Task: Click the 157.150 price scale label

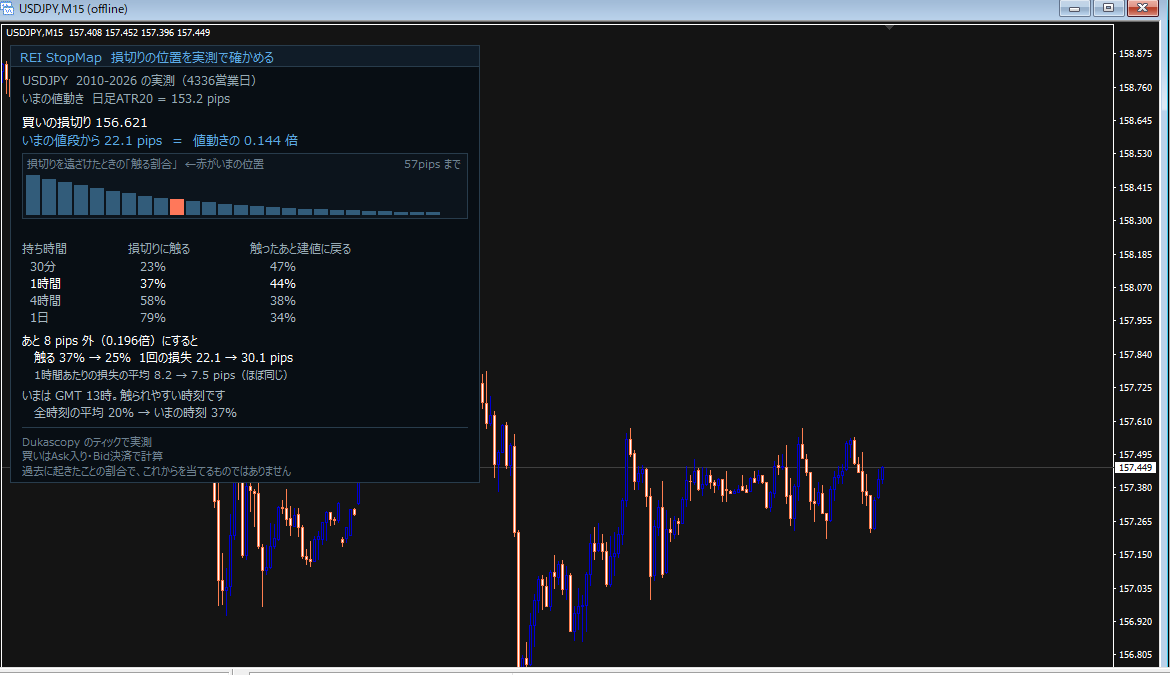Action: pos(1135,555)
